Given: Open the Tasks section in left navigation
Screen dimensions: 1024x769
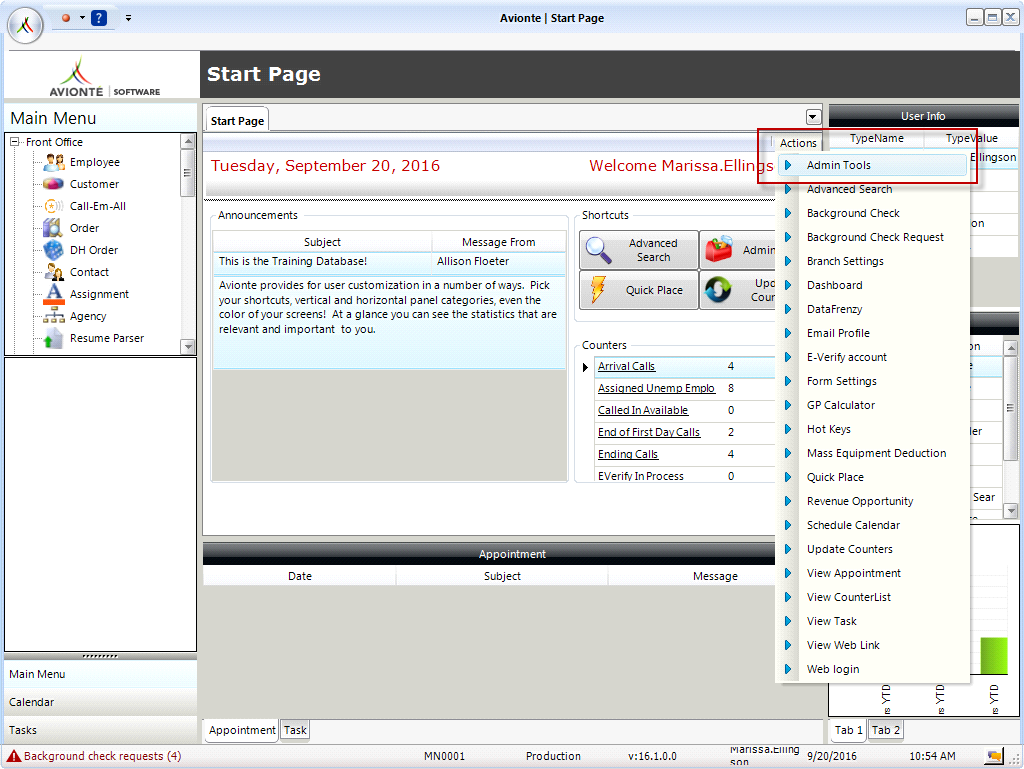Looking at the screenshot, I should click(x=100, y=730).
